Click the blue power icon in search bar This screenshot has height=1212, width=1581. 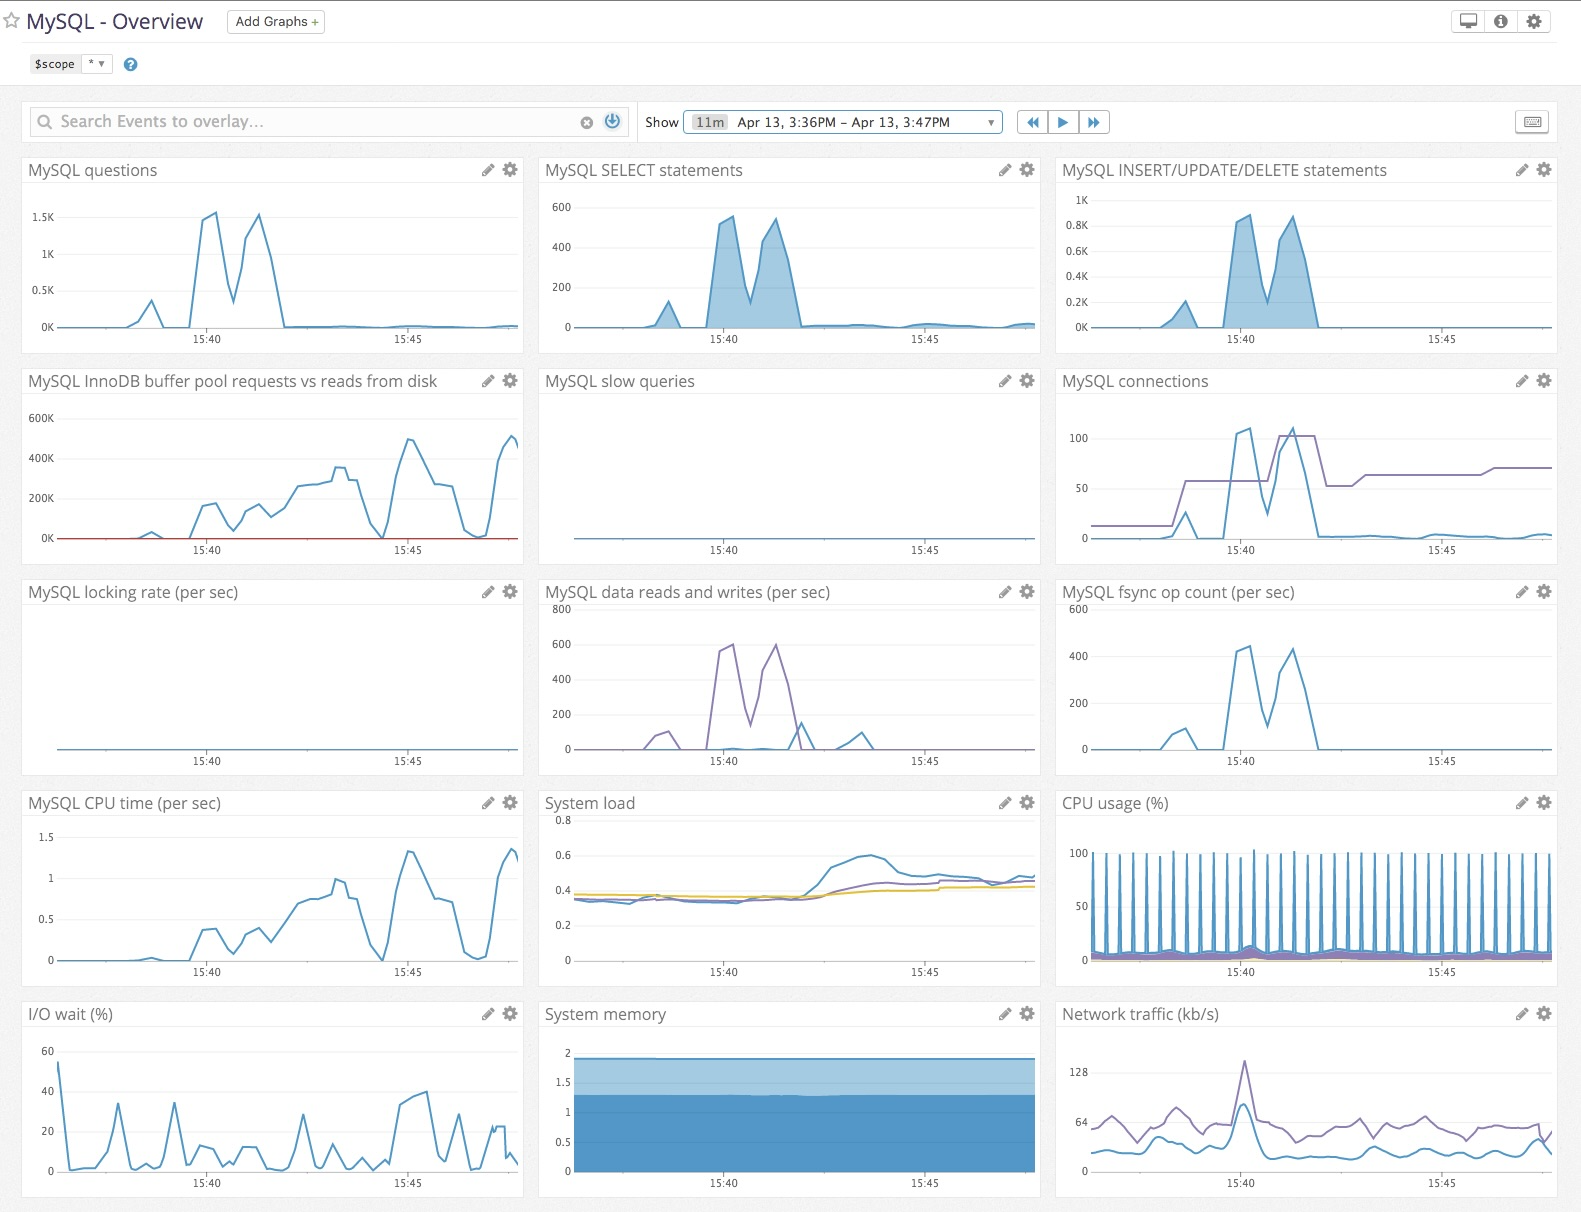tap(612, 121)
